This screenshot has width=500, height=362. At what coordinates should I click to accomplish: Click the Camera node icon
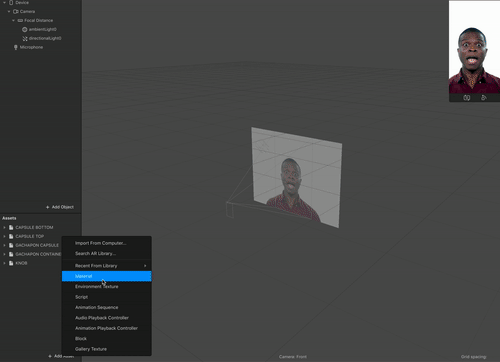16,11
